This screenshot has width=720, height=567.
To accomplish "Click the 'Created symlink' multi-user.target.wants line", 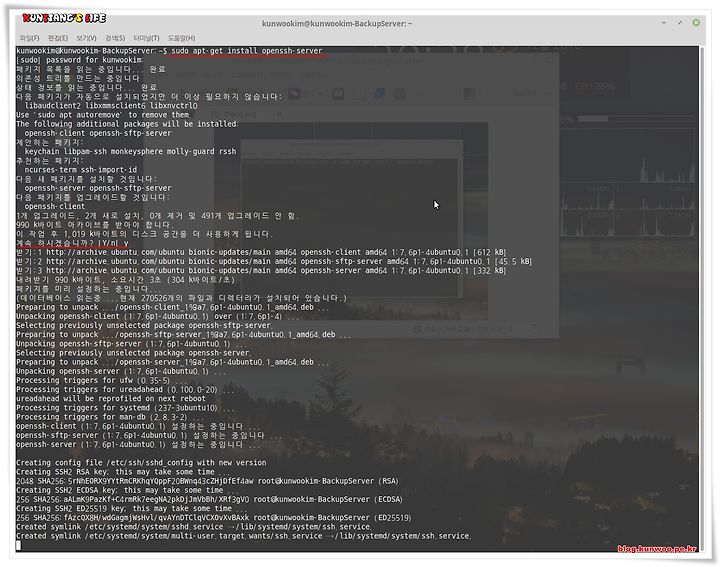I will pos(243,536).
